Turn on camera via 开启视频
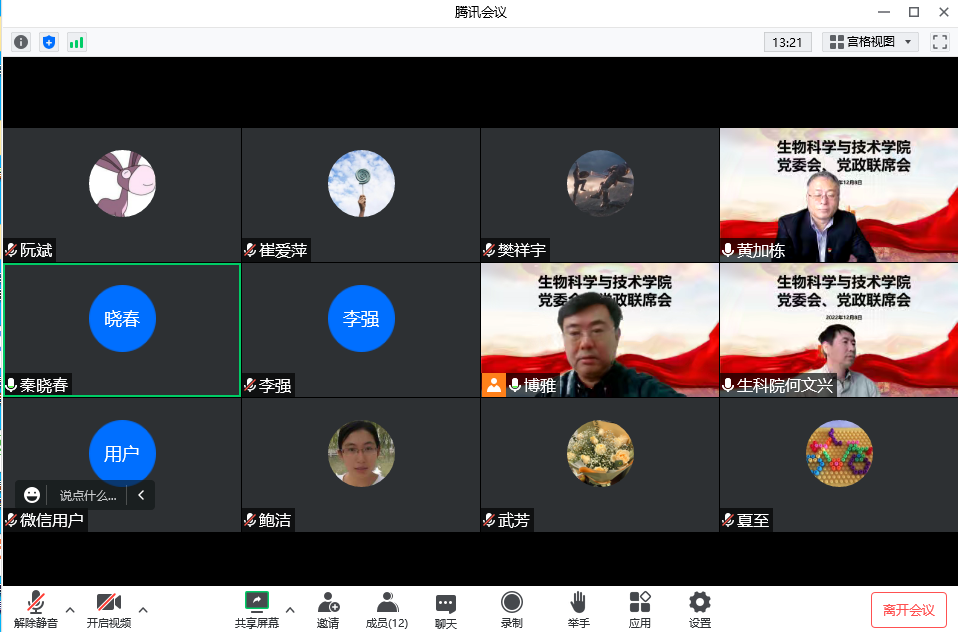Screen dimensions: 958x632 (x=108, y=608)
